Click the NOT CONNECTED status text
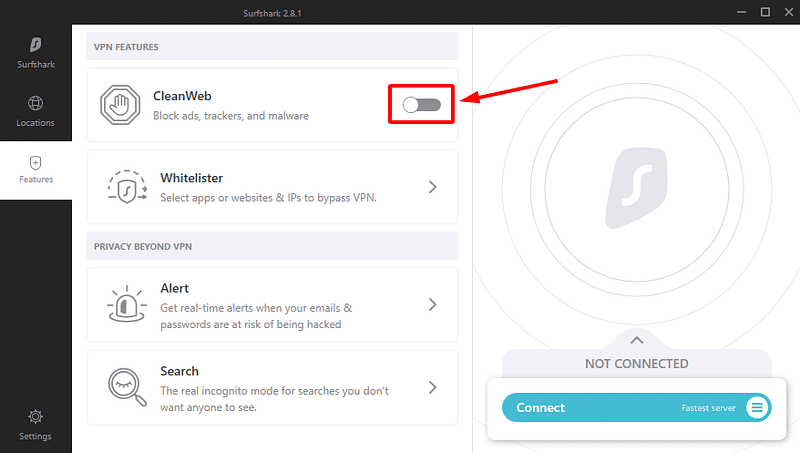The width and height of the screenshot is (800, 453). tap(636, 364)
